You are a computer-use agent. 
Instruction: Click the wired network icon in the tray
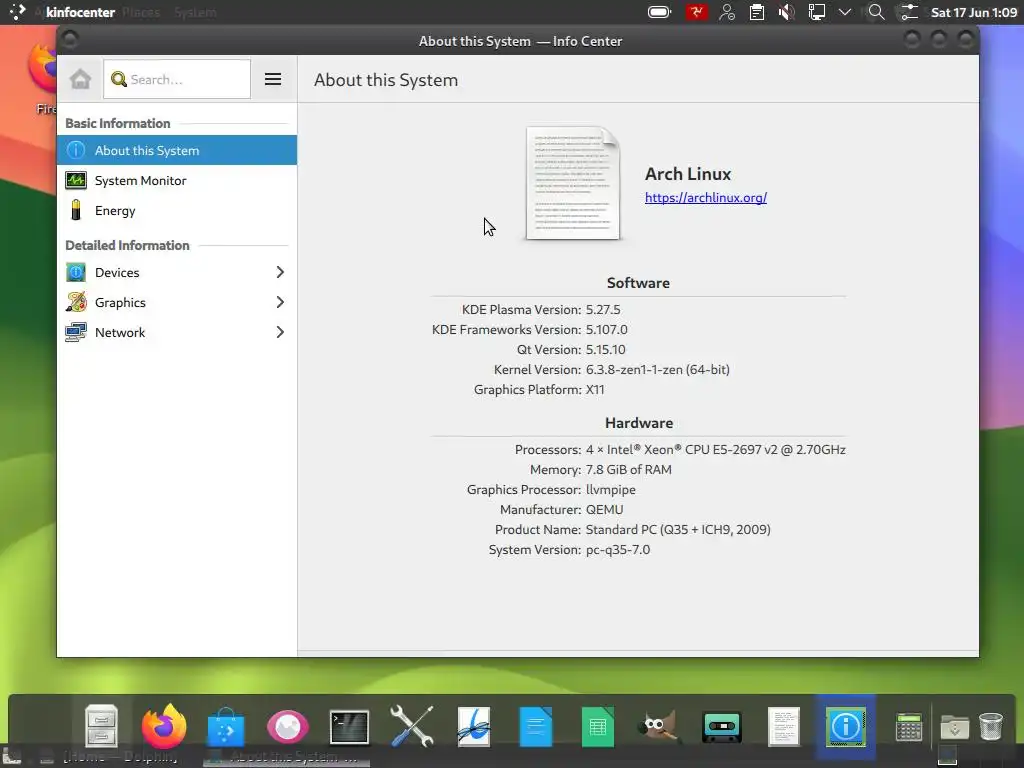(816, 12)
